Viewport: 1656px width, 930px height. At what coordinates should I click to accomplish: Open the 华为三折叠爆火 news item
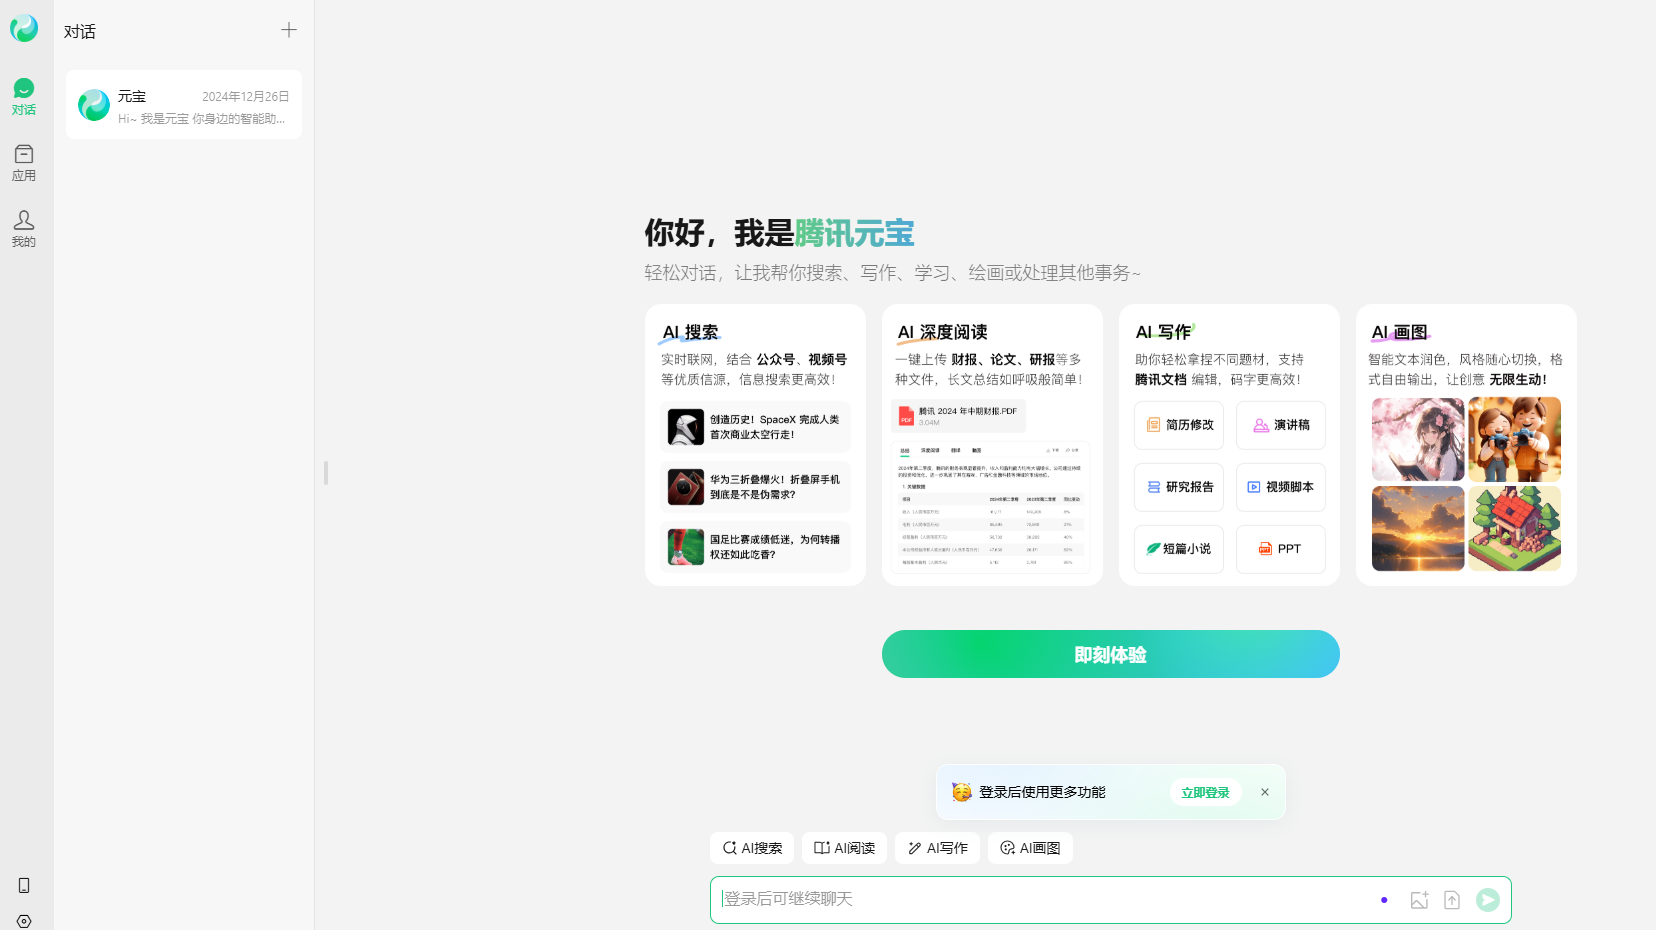(x=756, y=487)
